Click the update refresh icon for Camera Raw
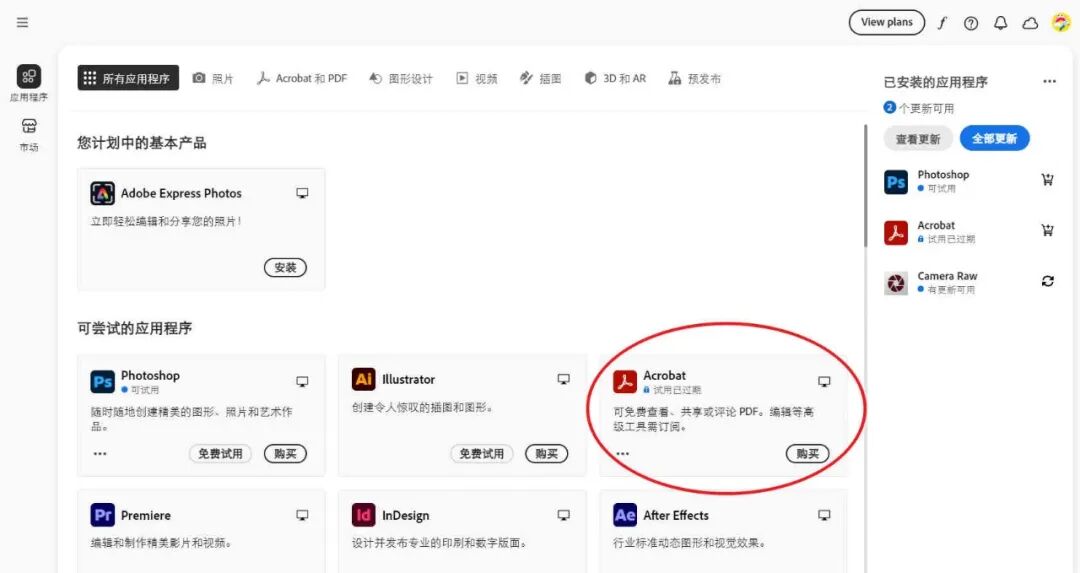Viewport: 1080px width, 573px height. pyautogui.click(x=1048, y=281)
